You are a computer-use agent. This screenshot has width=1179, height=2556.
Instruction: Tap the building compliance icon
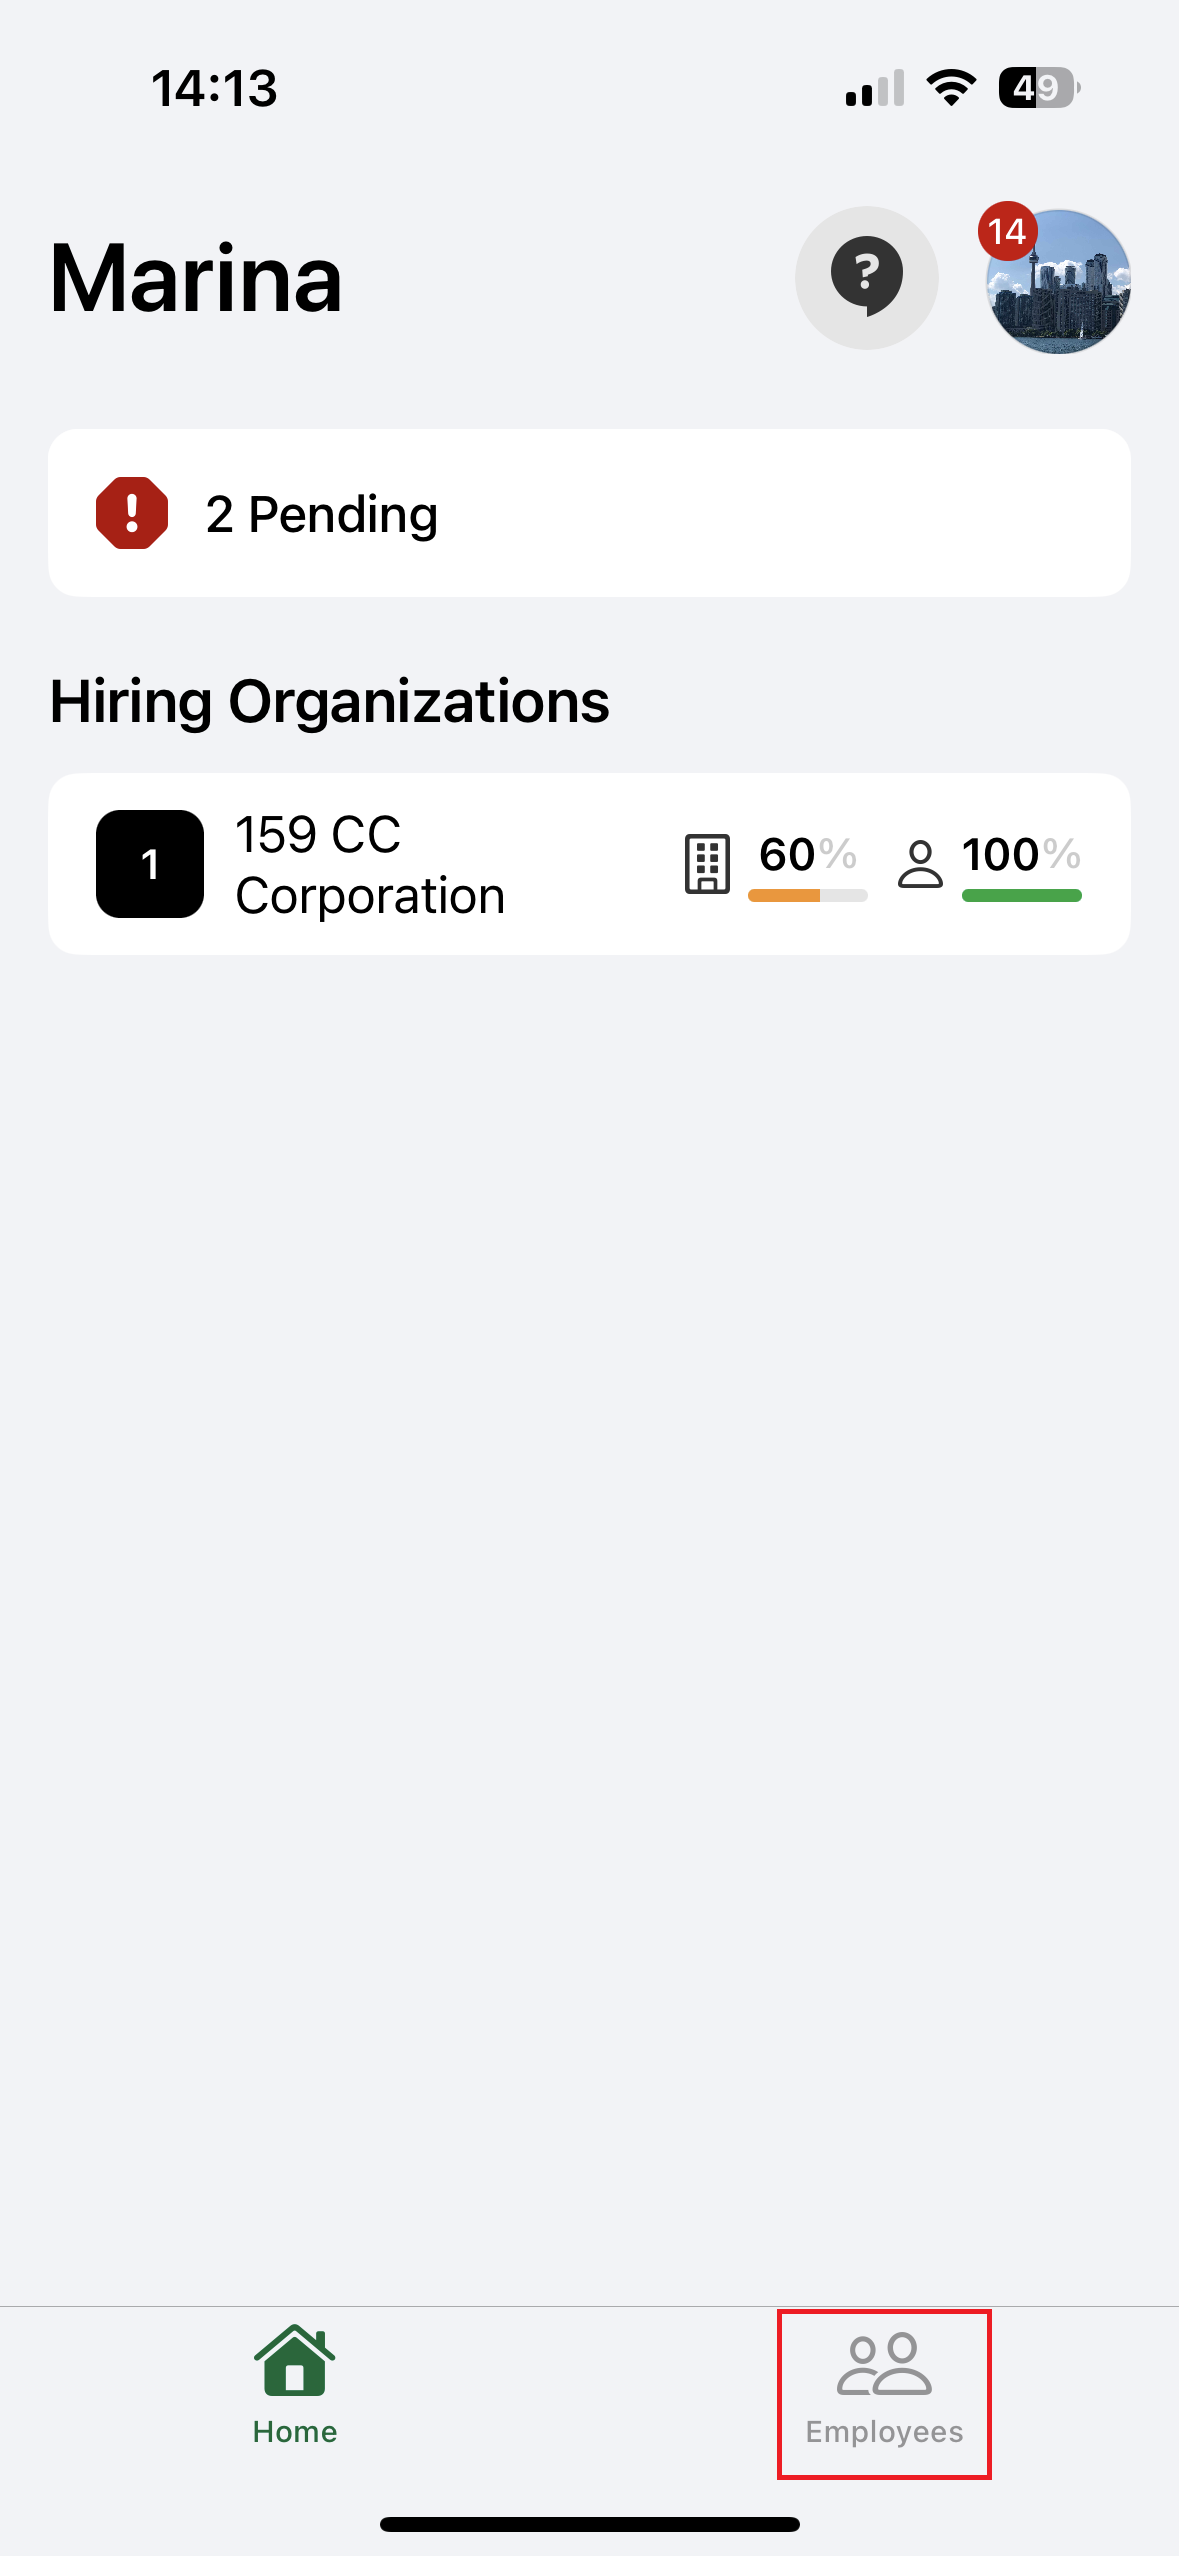coord(707,863)
